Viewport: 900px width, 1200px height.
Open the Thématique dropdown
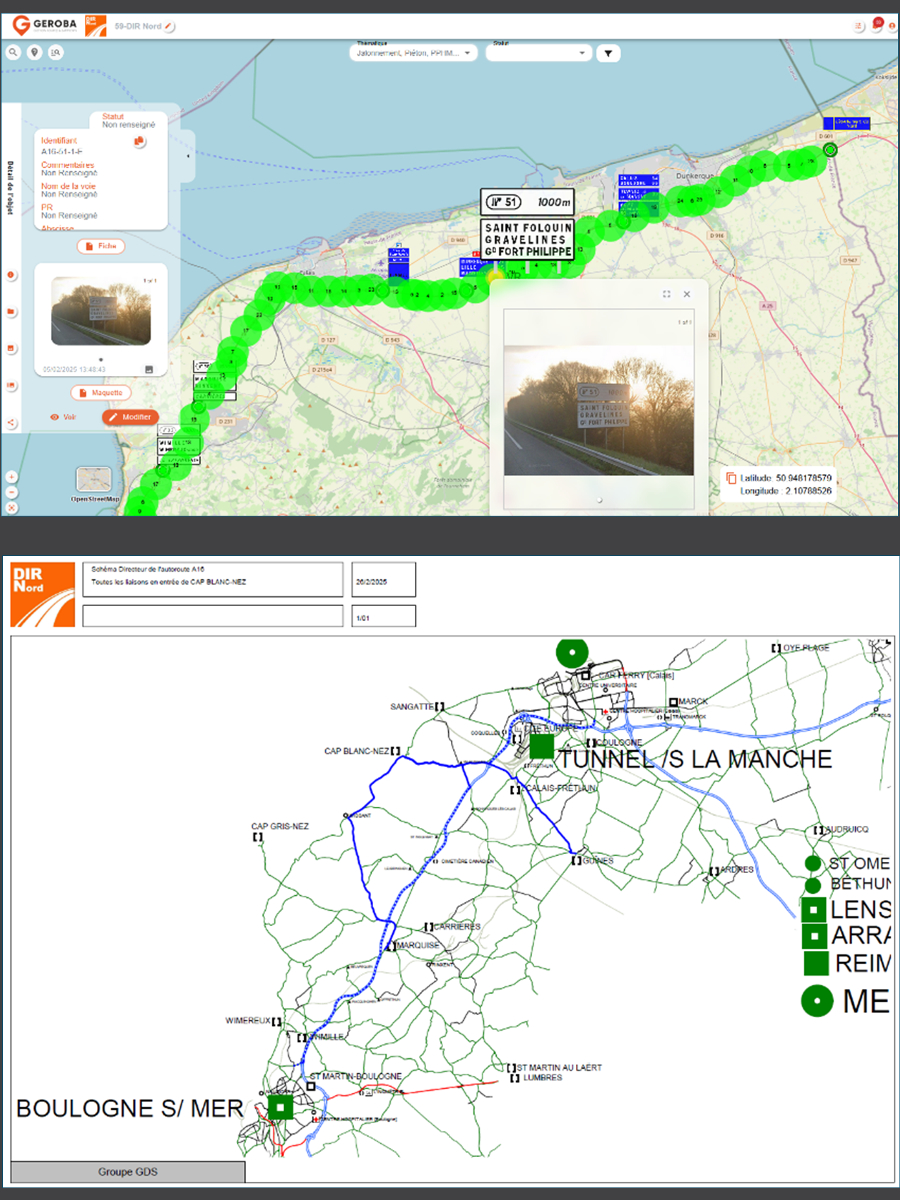[x=414, y=54]
